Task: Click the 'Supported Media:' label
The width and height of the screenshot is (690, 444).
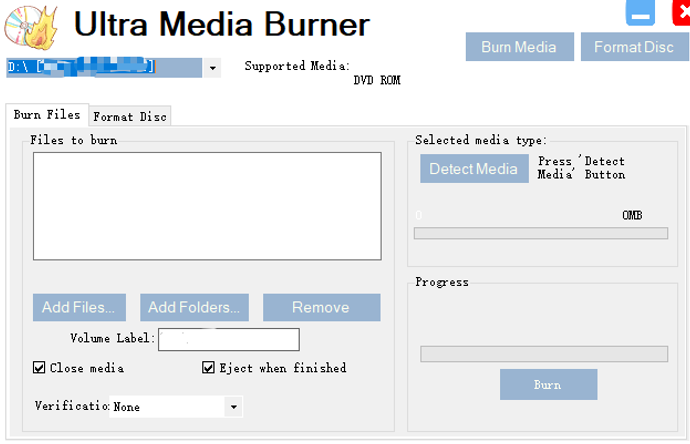Action: pyautogui.click(x=297, y=66)
